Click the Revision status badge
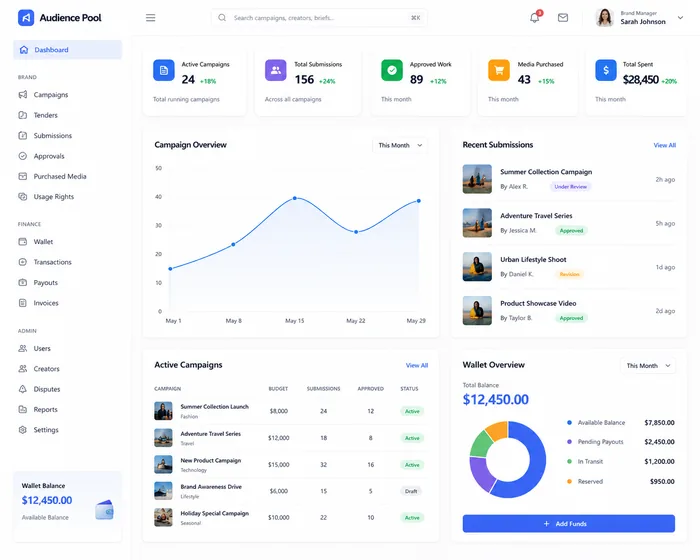700x560 pixels. pos(570,274)
